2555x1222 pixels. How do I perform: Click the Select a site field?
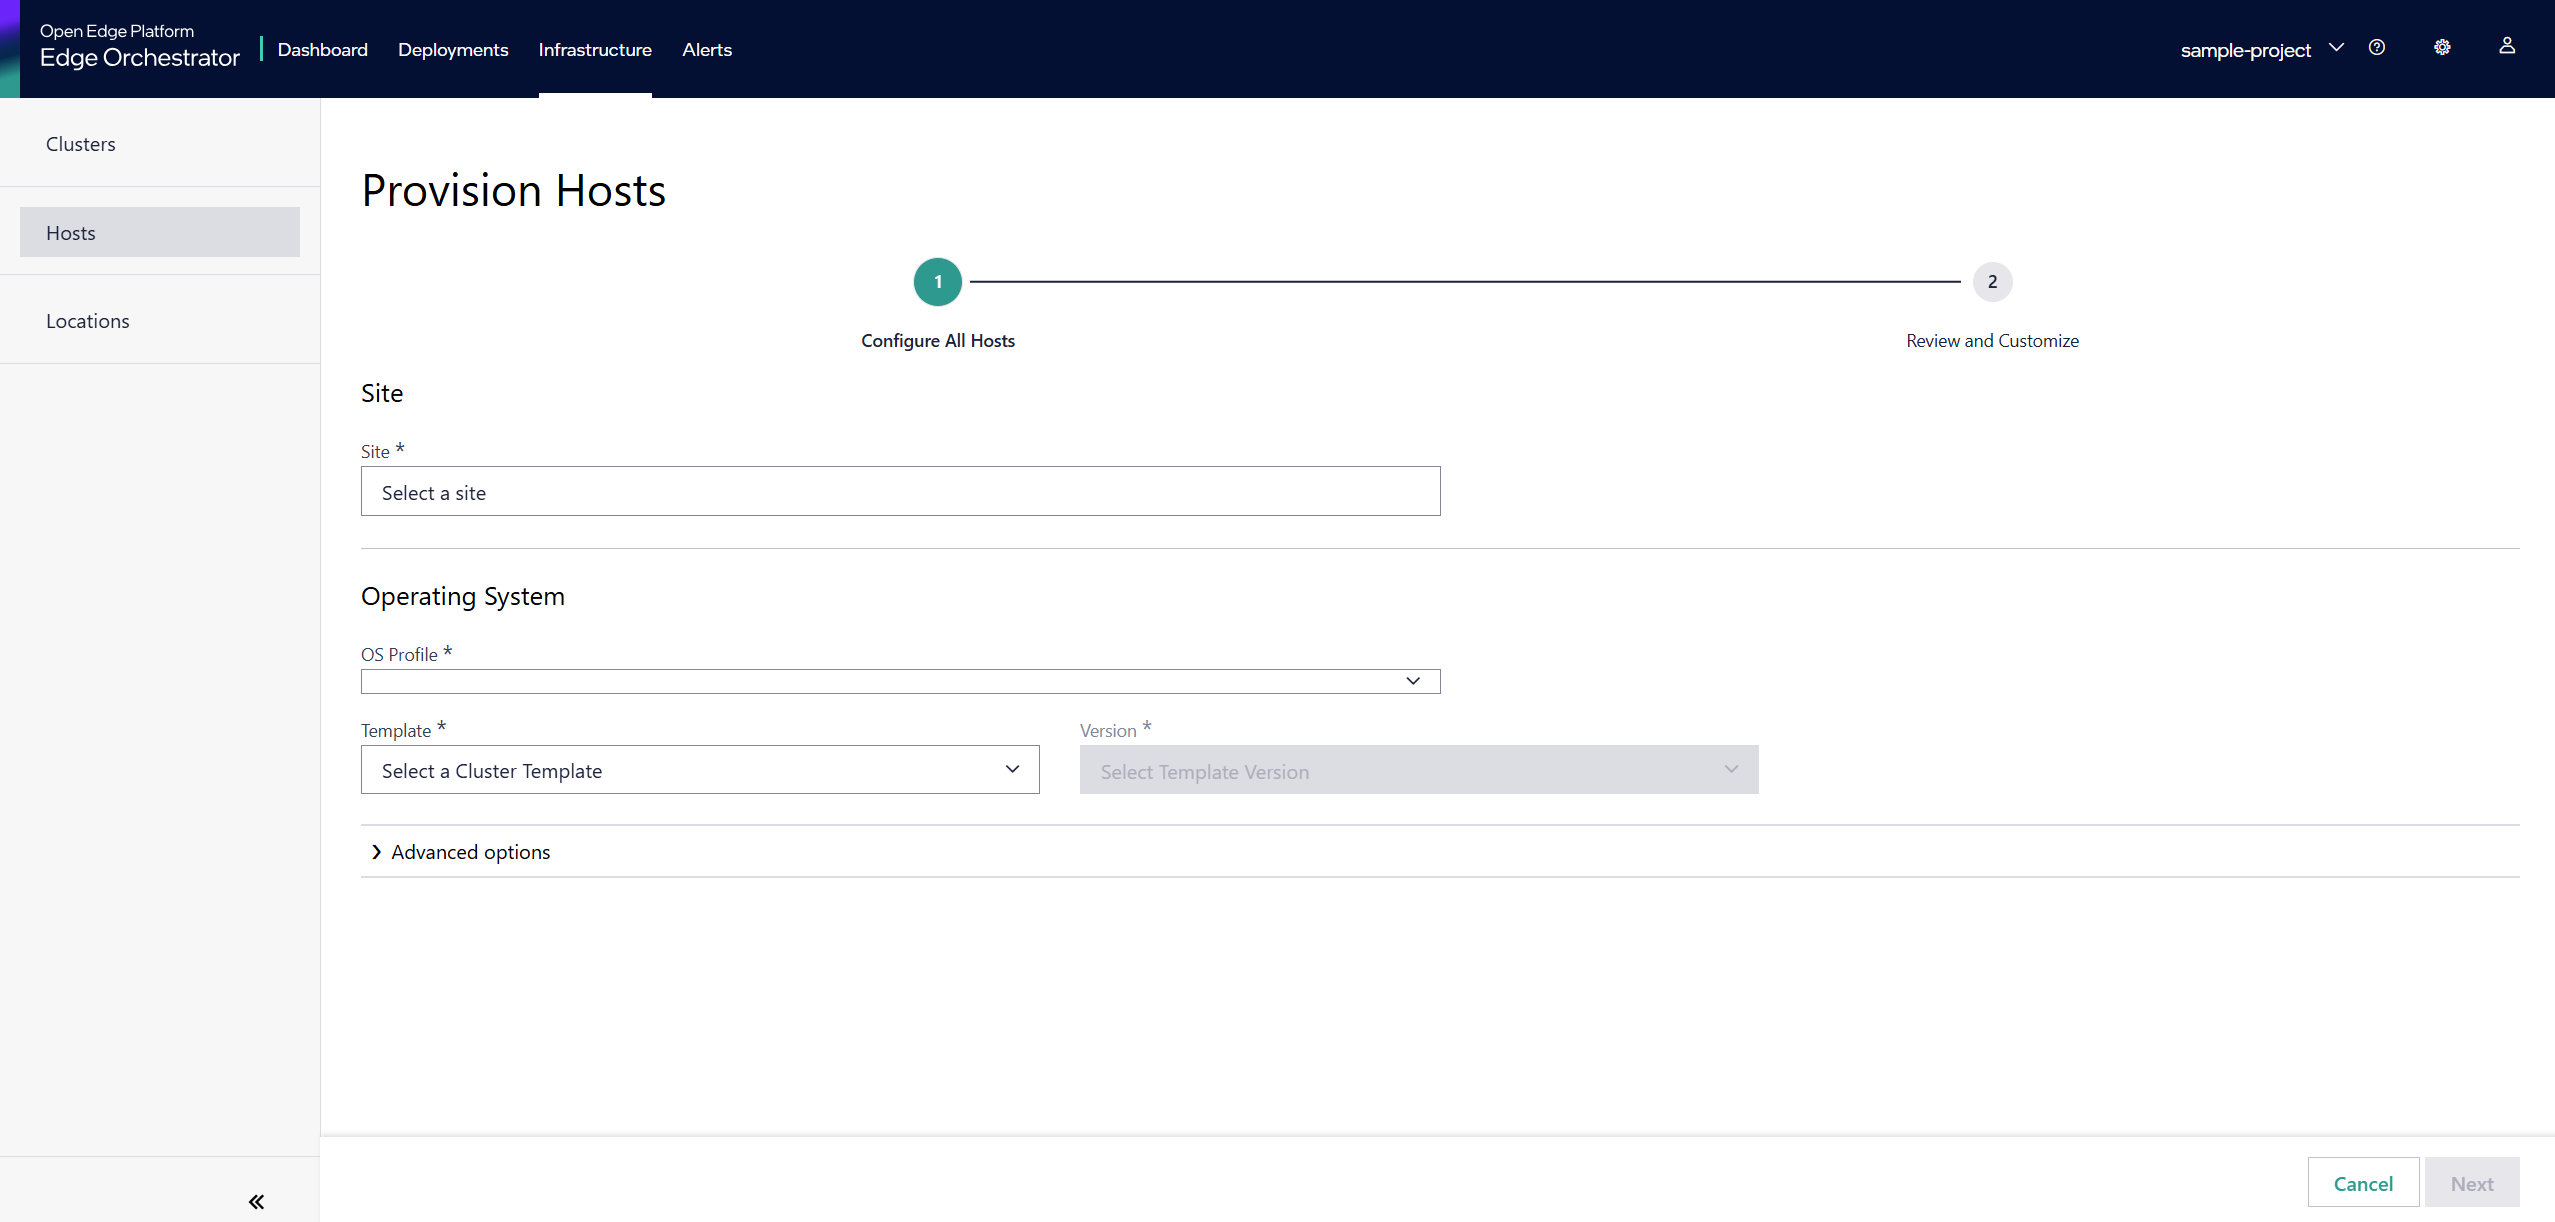point(900,491)
